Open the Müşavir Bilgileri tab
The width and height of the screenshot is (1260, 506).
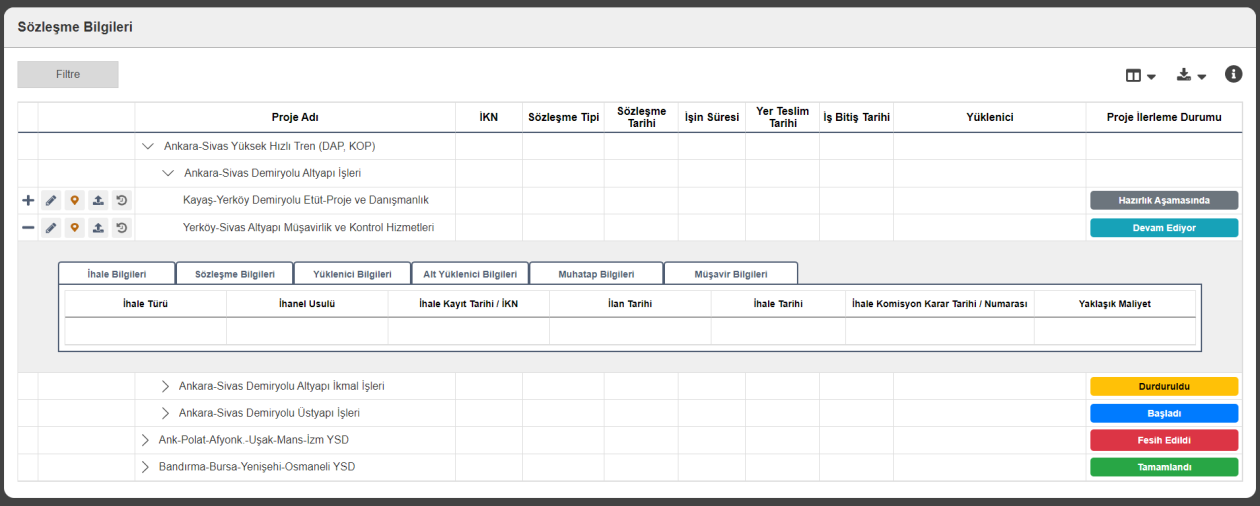point(730,274)
